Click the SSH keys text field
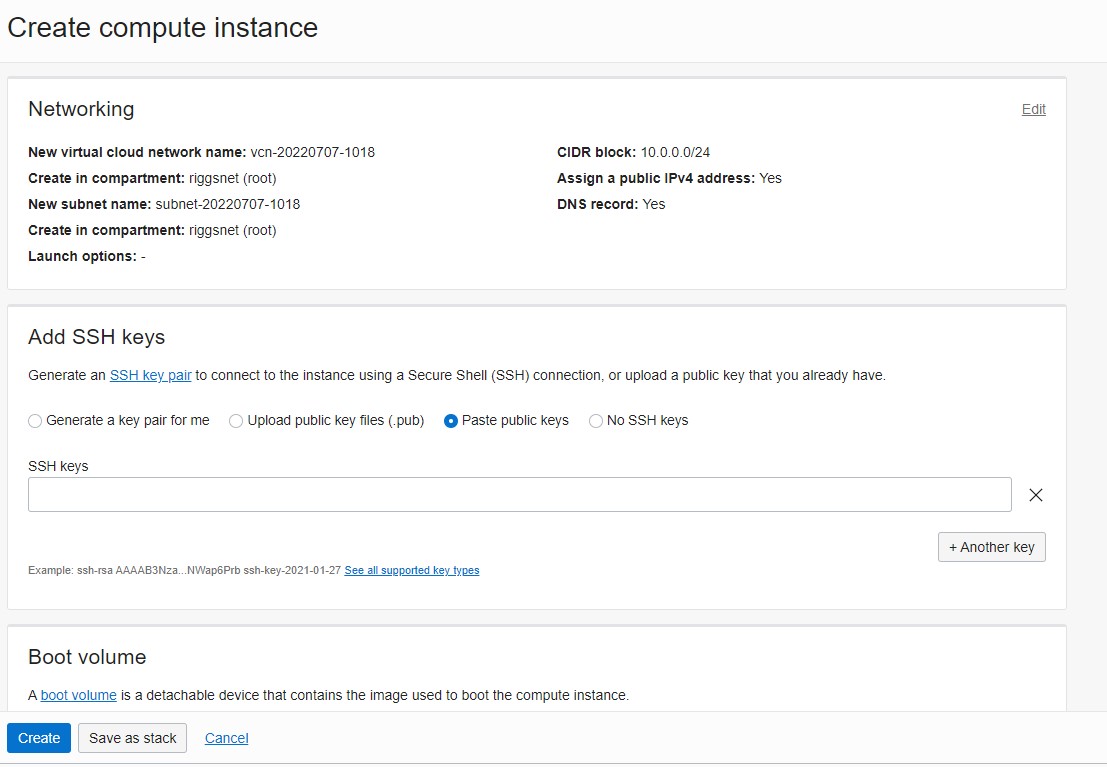Image resolution: width=1107 pixels, height=767 pixels. pos(520,494)
